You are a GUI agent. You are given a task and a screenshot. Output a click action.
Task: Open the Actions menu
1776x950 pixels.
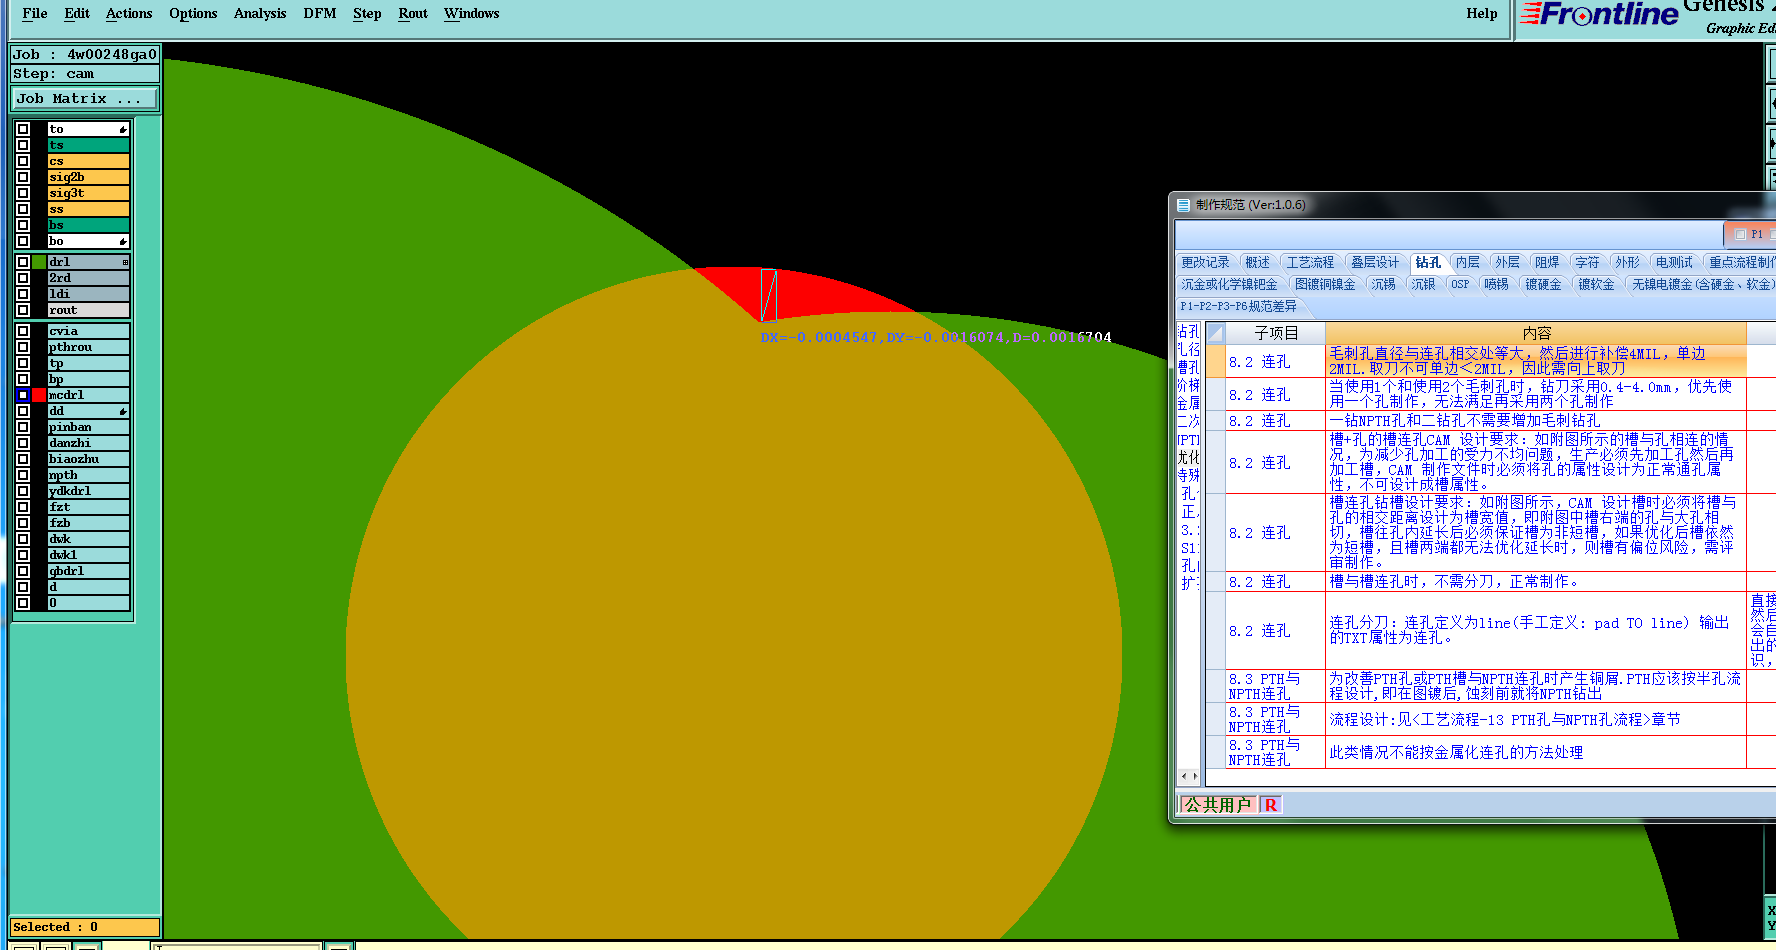click(x=129, y=13)
